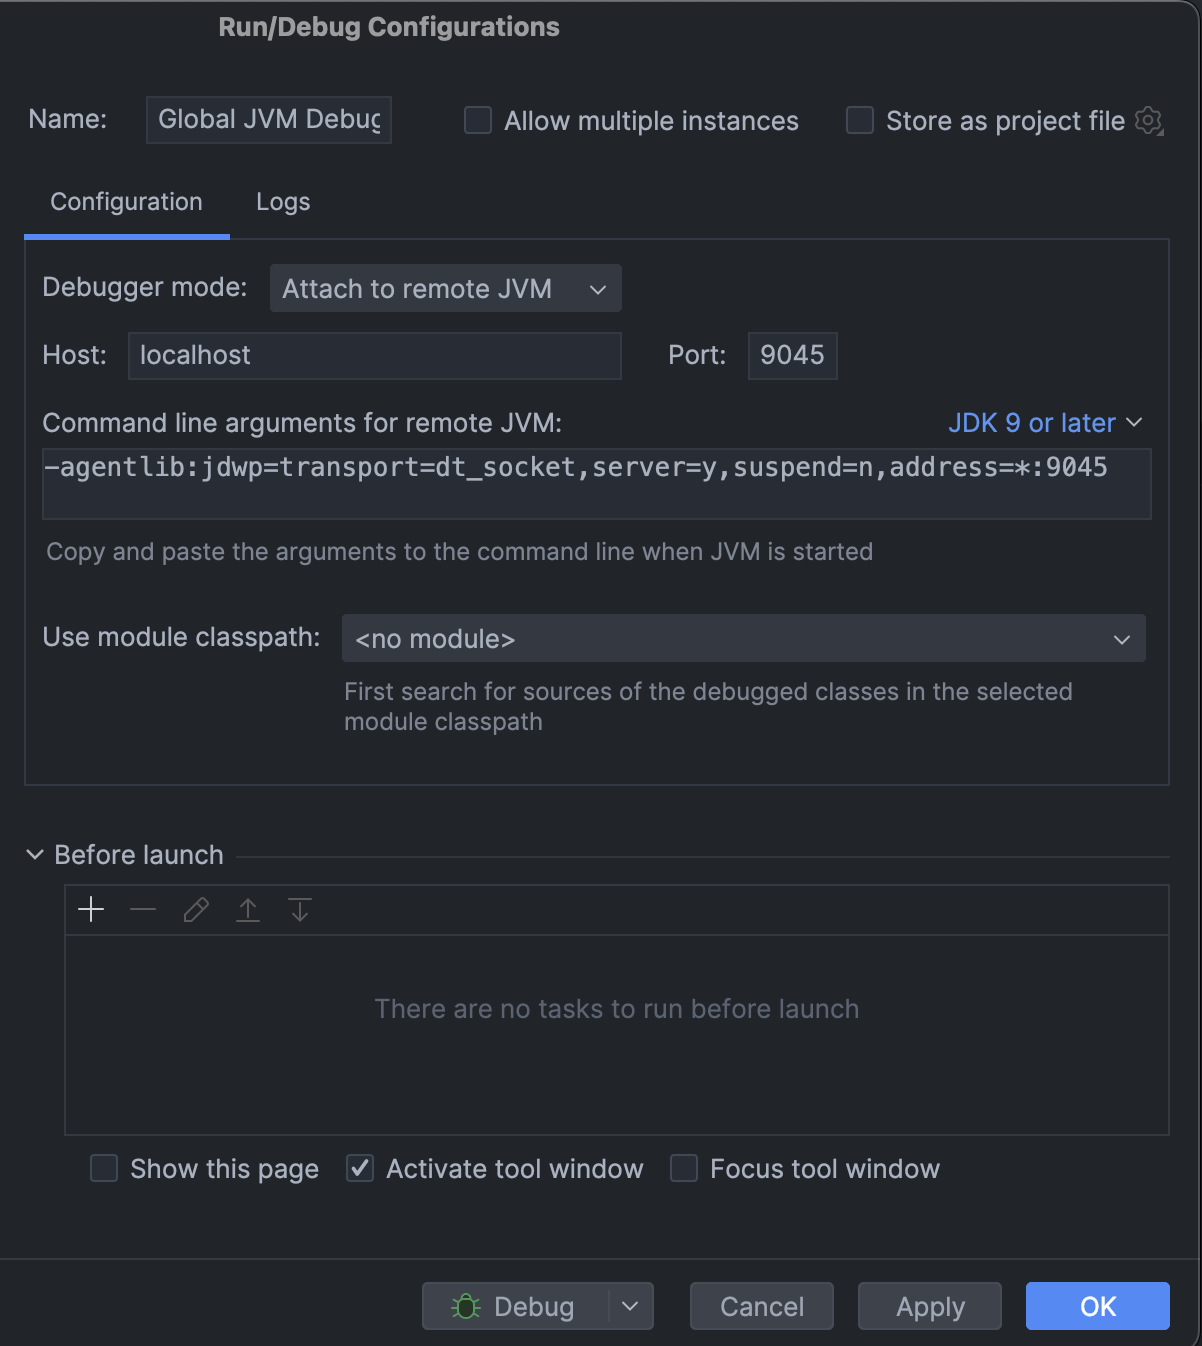
Task: Move the selected task up
Action: tap(247, 910)
